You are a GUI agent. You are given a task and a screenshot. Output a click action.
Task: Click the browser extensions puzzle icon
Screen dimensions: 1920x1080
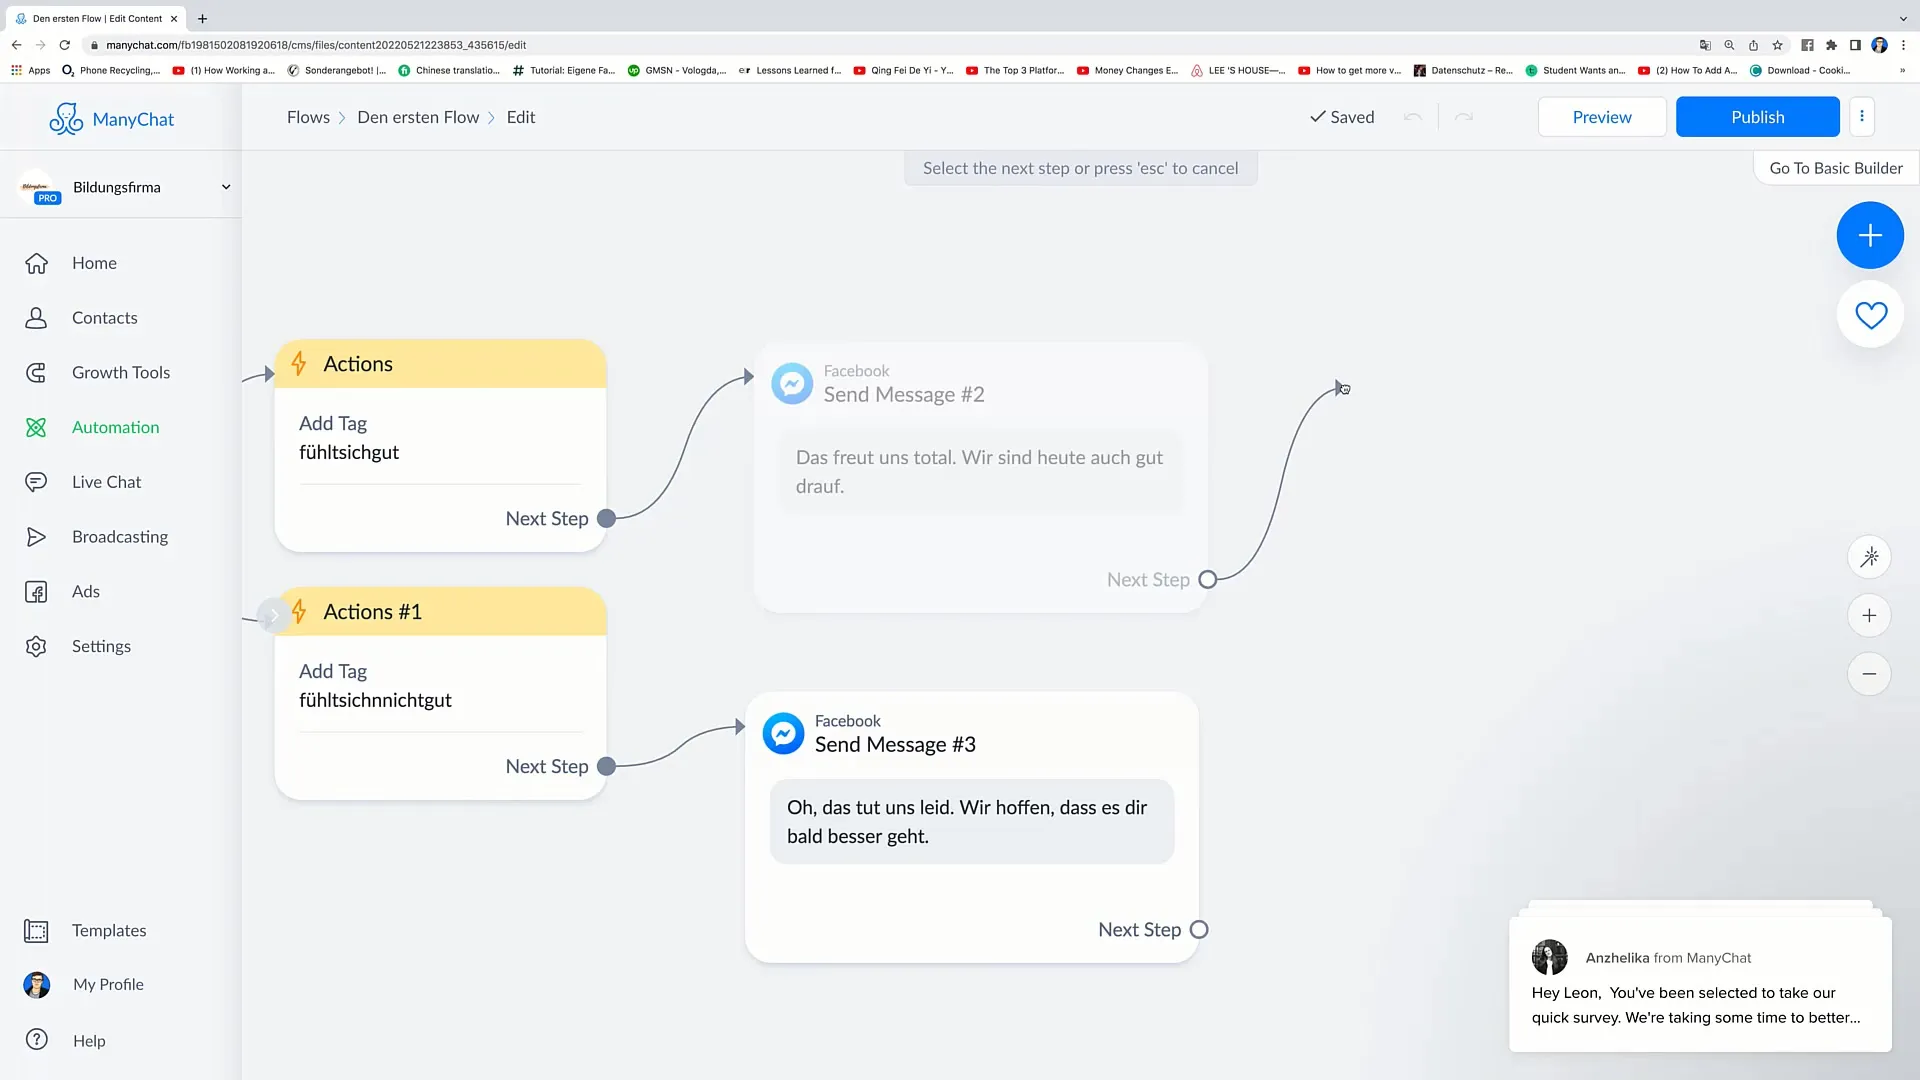[x=1831, y=45]
